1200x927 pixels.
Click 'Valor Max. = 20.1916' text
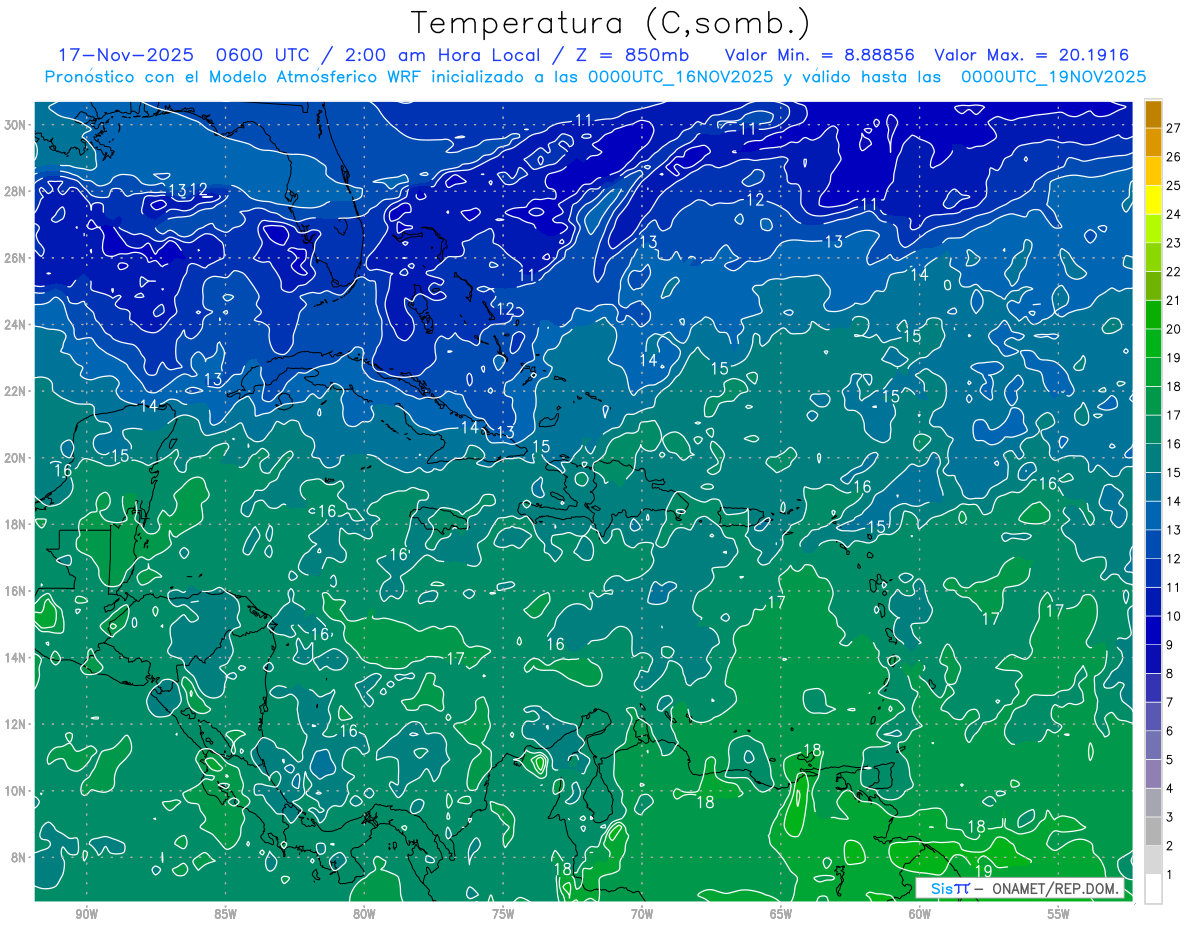click(1031, 55)
